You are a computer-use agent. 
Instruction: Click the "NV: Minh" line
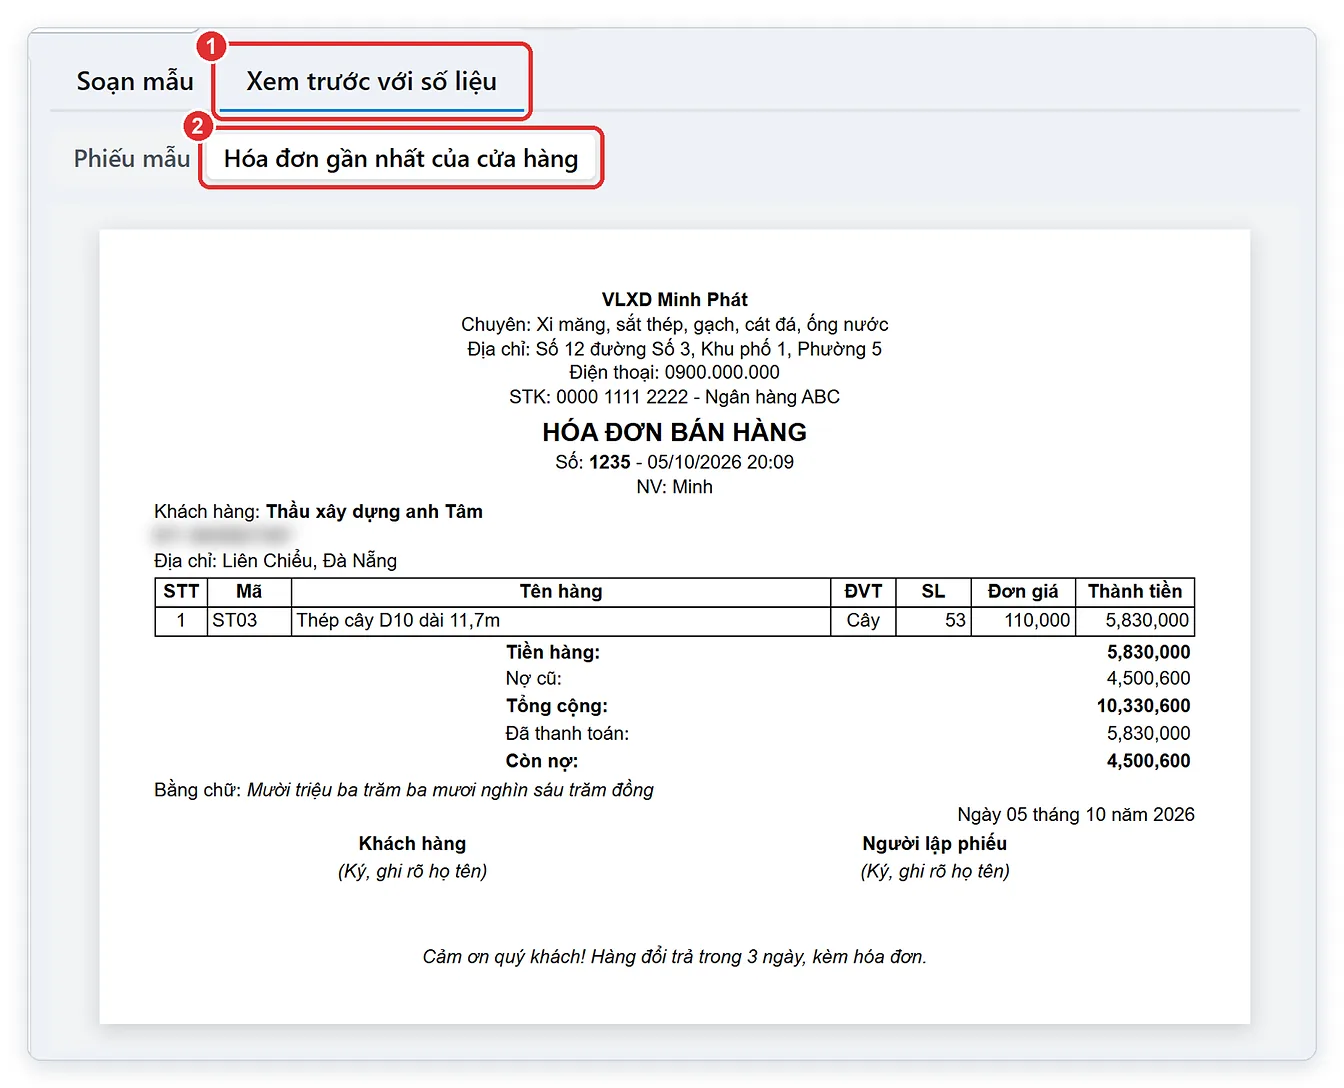[x=675, y=487]
